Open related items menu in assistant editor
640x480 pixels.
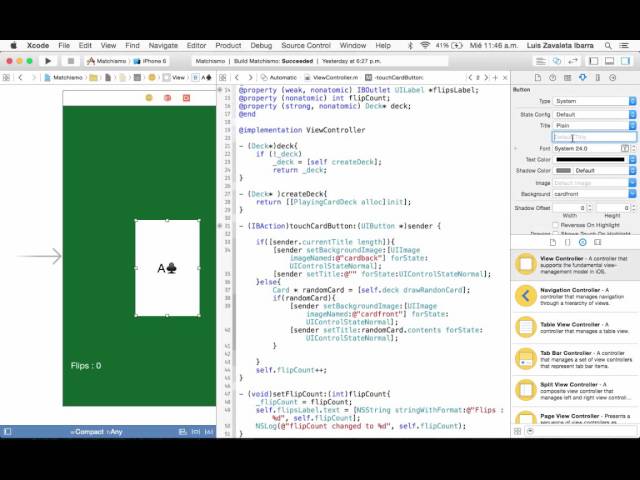click(222, 78)
